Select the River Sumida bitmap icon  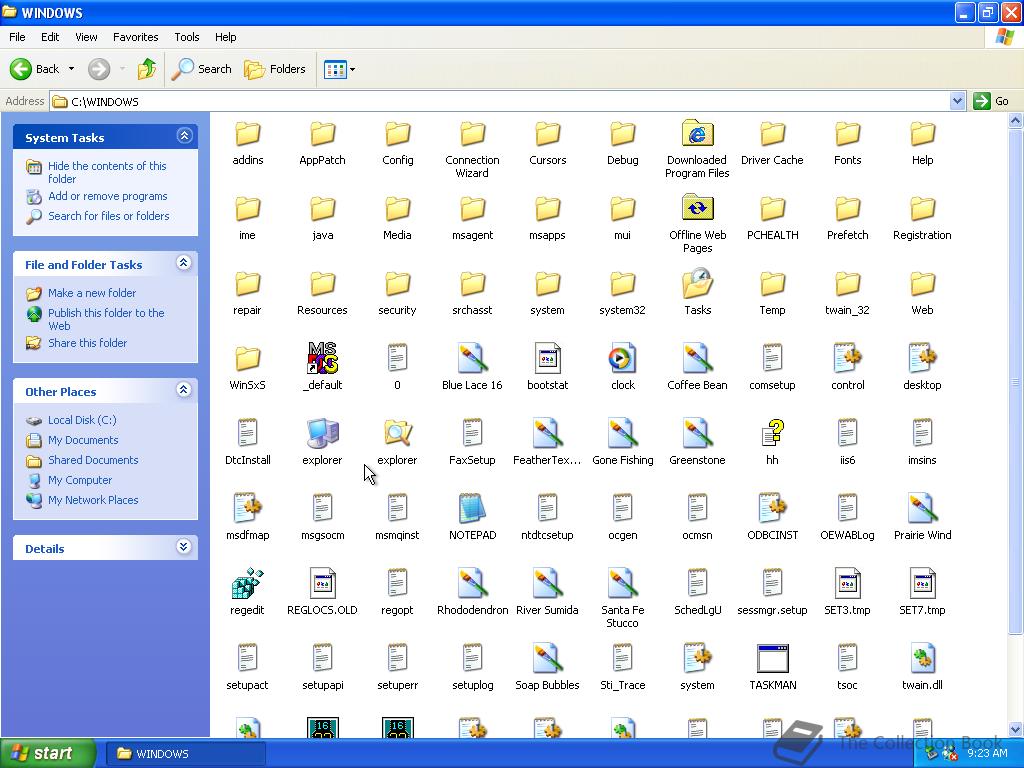pyautogui.click(x=547, y=583)
